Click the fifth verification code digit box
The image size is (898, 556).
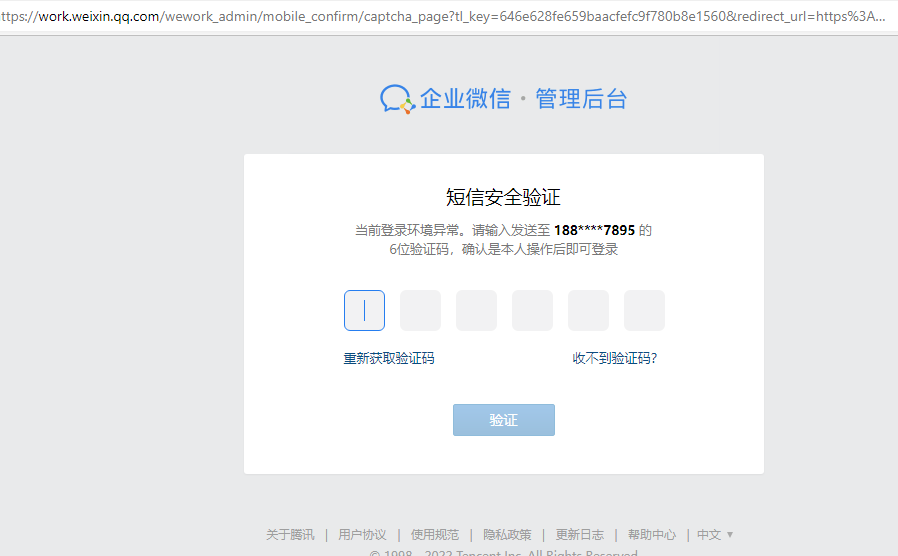tap(588, 311)
